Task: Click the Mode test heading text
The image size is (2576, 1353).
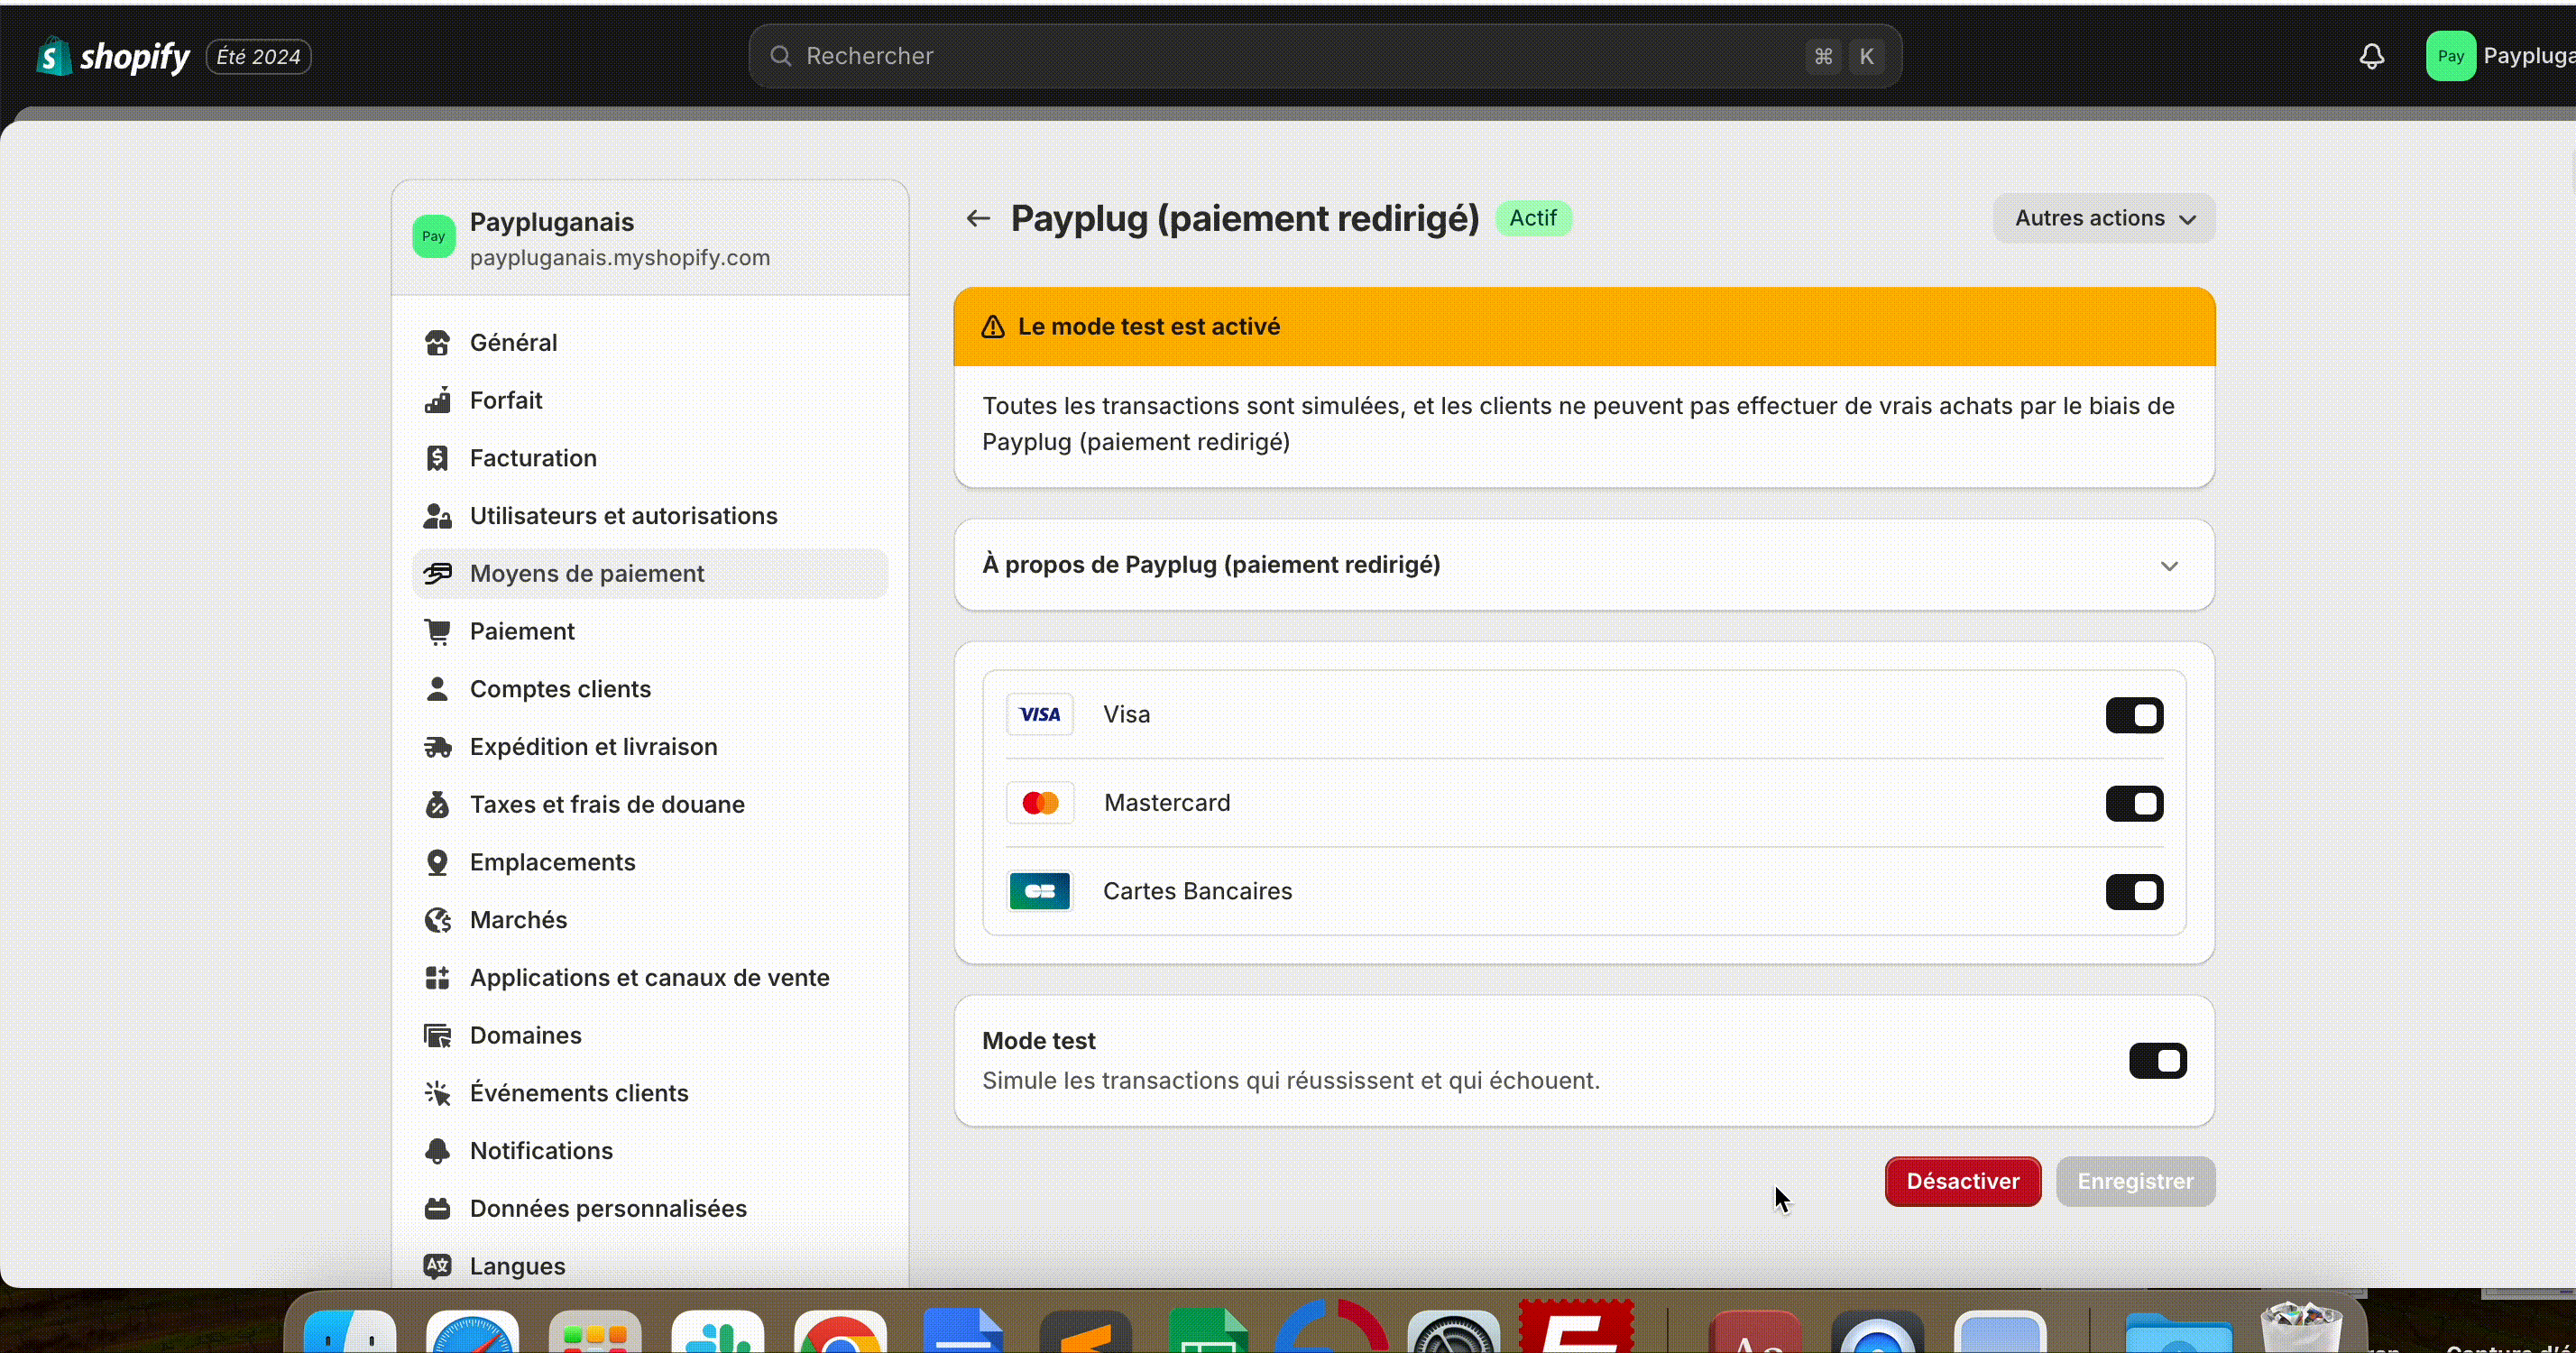Action: tap(1039, 1041)
